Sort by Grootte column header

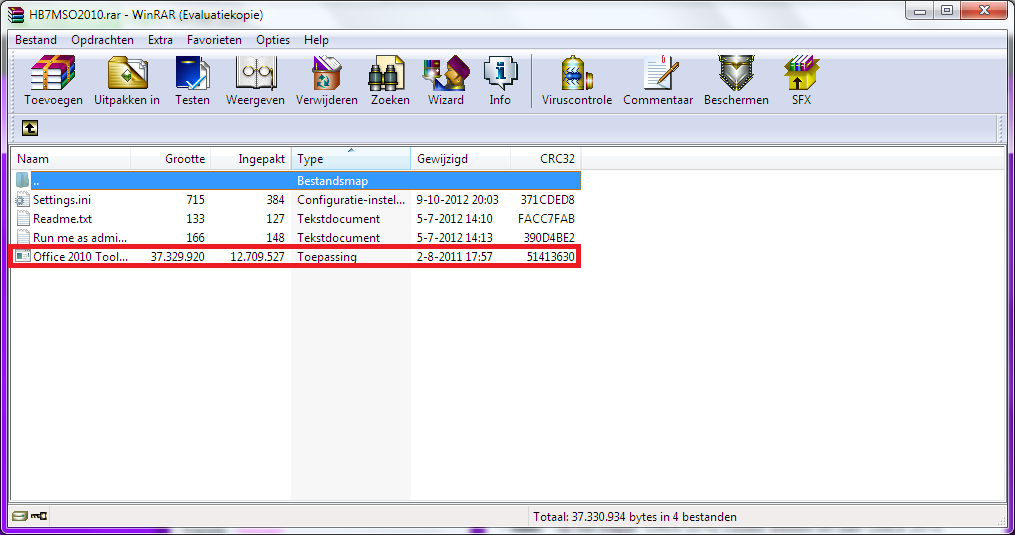pyautogui.click(x=171, y=159)
